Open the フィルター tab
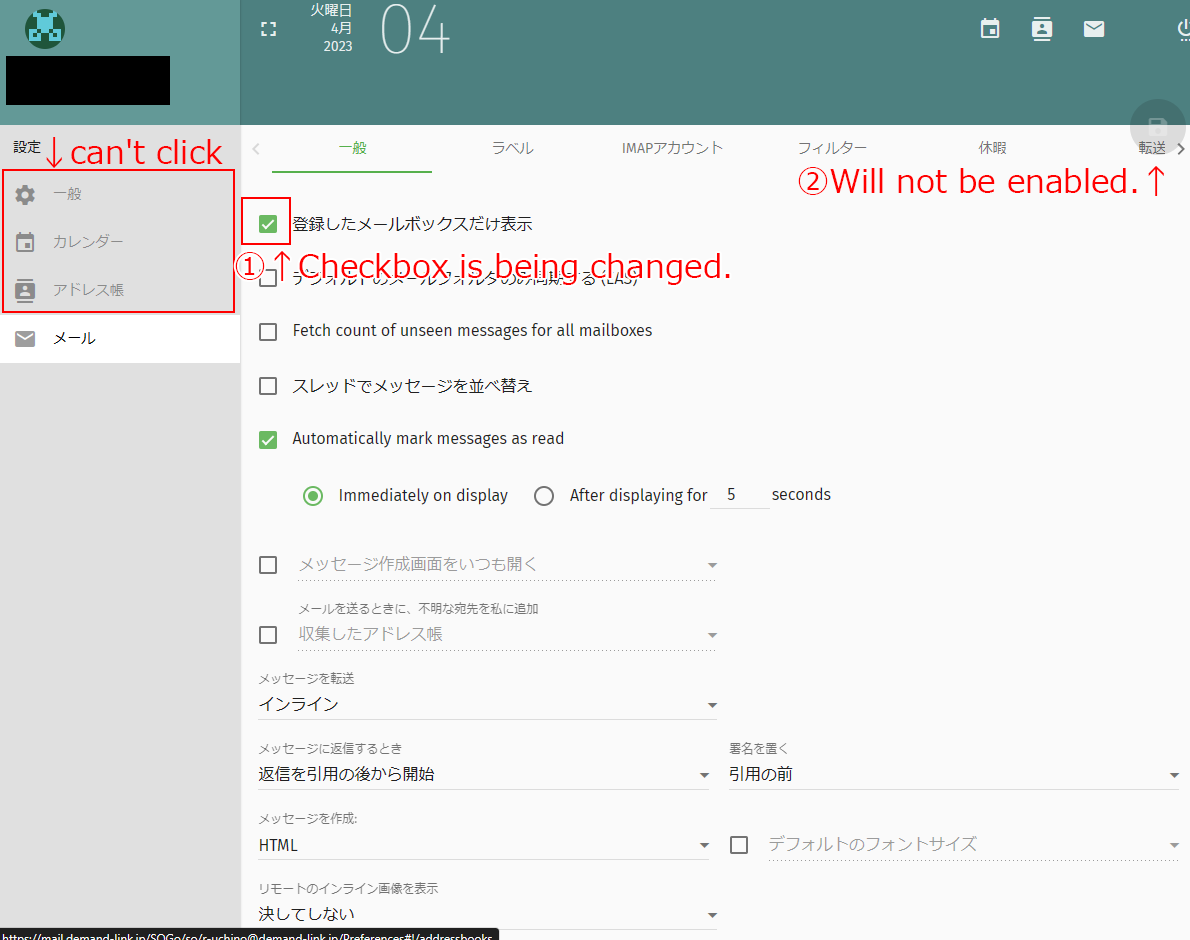Screen dimensions: 1190x940 tap(832, 148)
